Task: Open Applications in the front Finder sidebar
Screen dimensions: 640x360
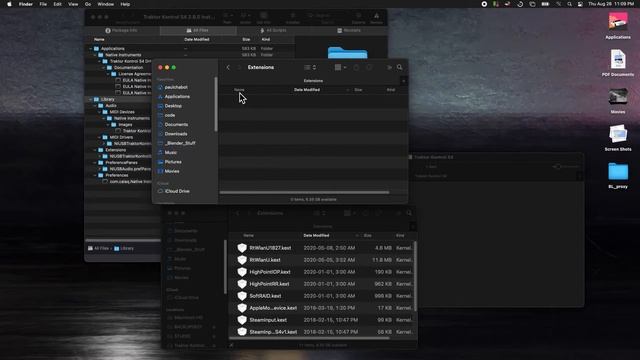Action: [x=177, y=97]
